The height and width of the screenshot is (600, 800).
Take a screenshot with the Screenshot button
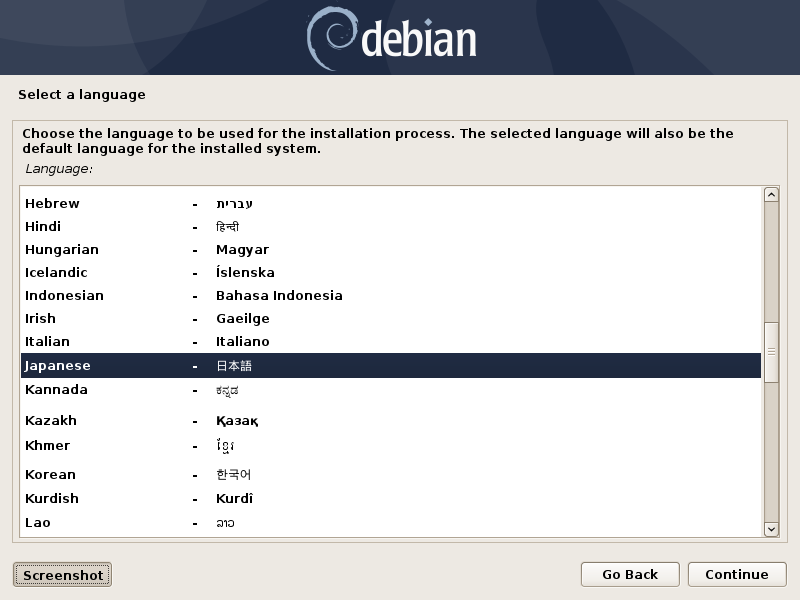click(62, 575)
